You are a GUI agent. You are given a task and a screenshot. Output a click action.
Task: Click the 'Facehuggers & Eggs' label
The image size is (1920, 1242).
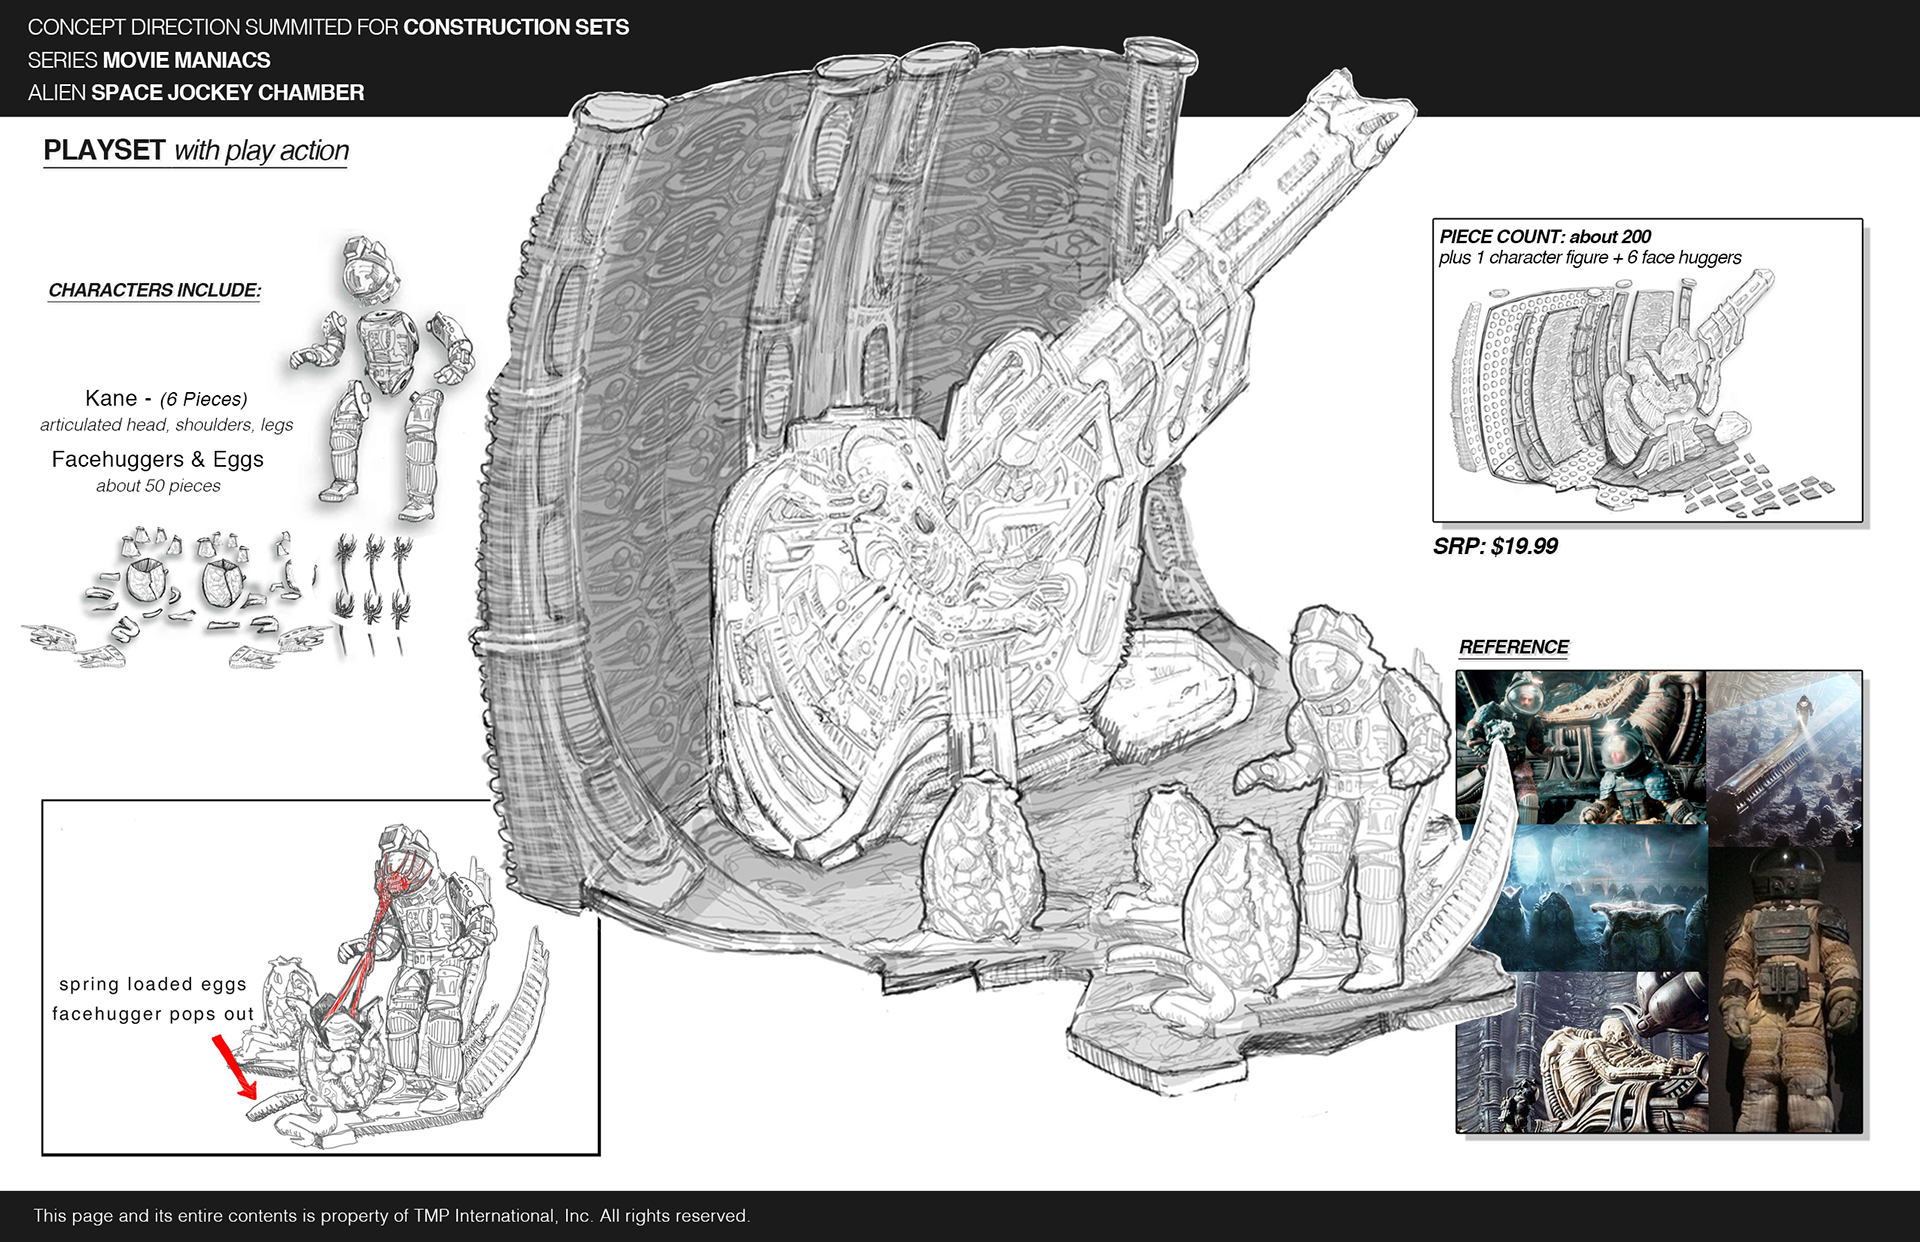pos(157,460)
